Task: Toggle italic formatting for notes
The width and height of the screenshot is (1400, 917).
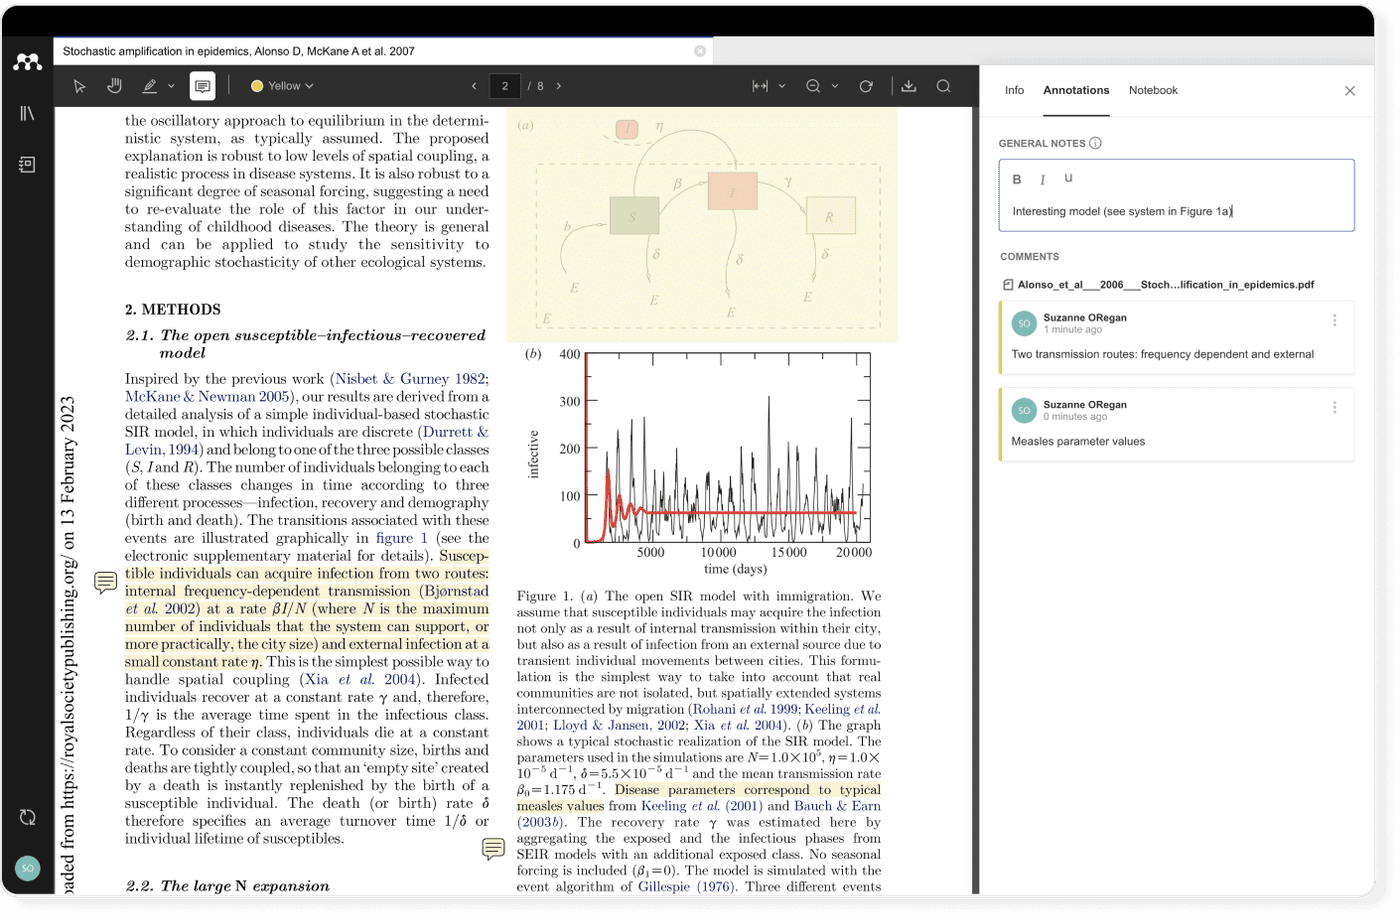Action: click(x=1041, y=179)
